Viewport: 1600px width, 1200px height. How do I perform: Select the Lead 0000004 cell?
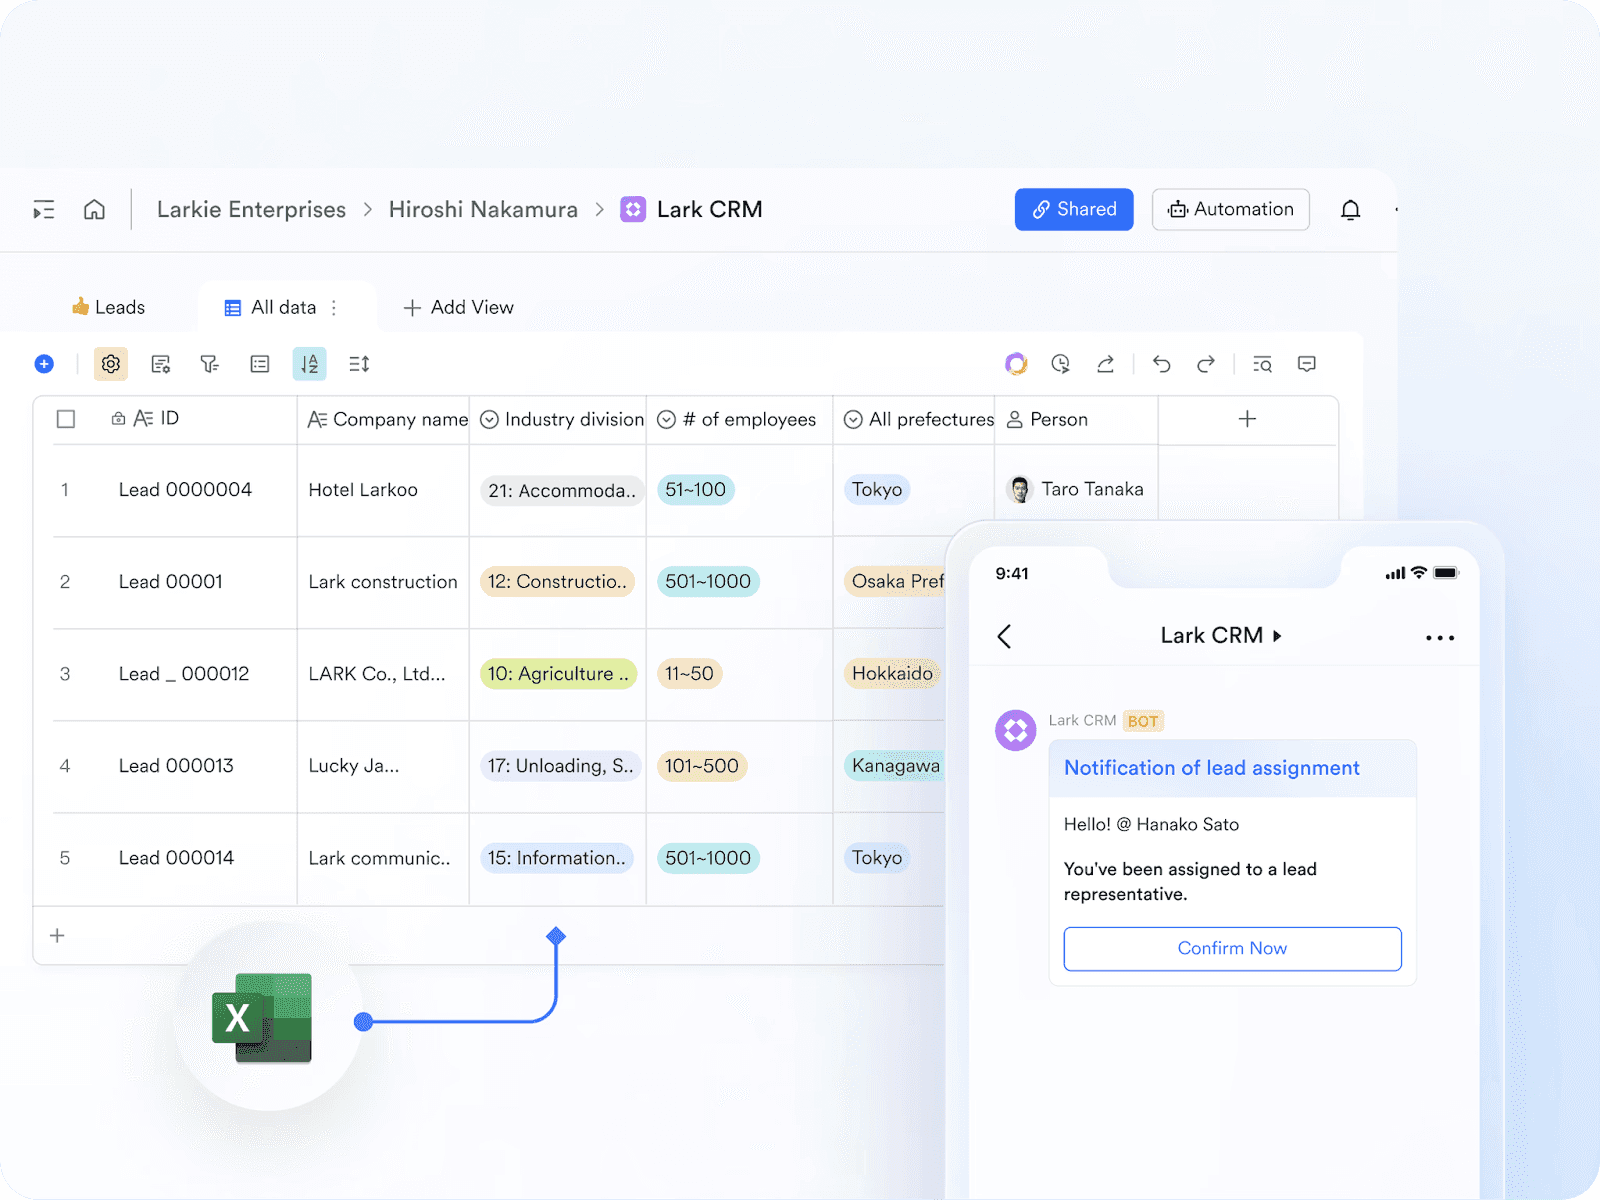click(x=185, y=490)
